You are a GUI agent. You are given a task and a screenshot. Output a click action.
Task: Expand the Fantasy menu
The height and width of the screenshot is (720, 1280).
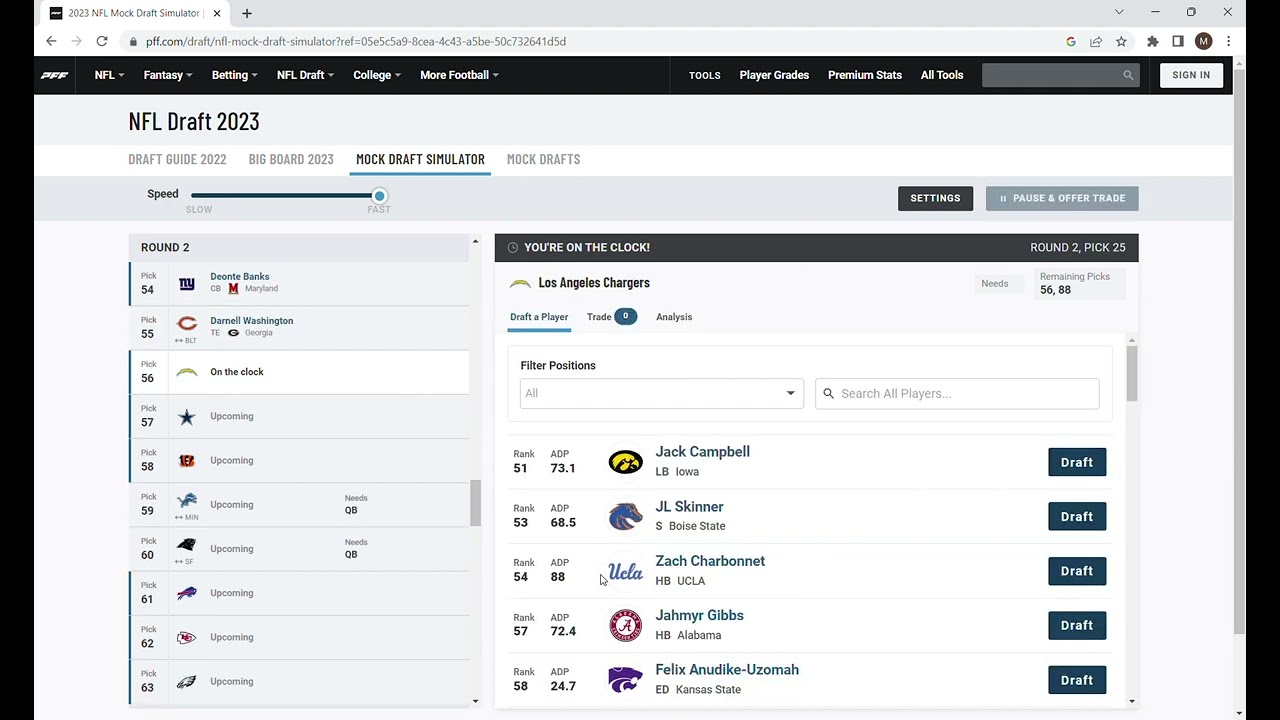tap(168, 75)
